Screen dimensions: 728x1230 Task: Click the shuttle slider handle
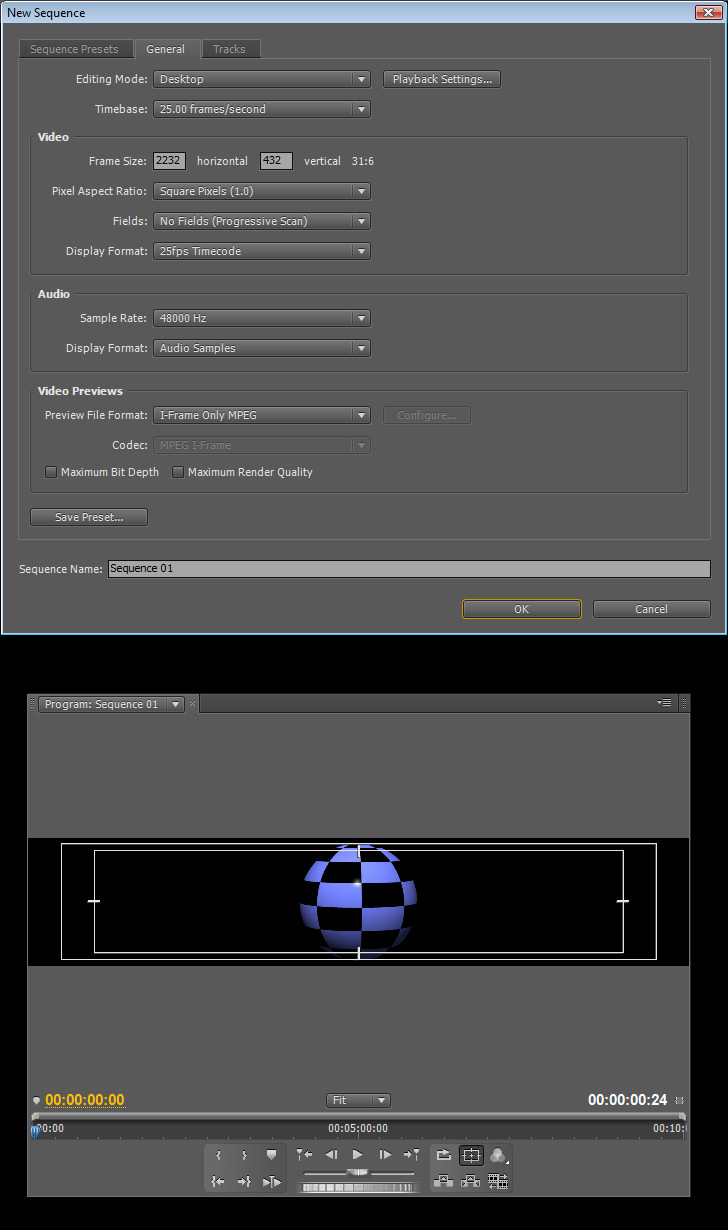tap(358, 1172)
